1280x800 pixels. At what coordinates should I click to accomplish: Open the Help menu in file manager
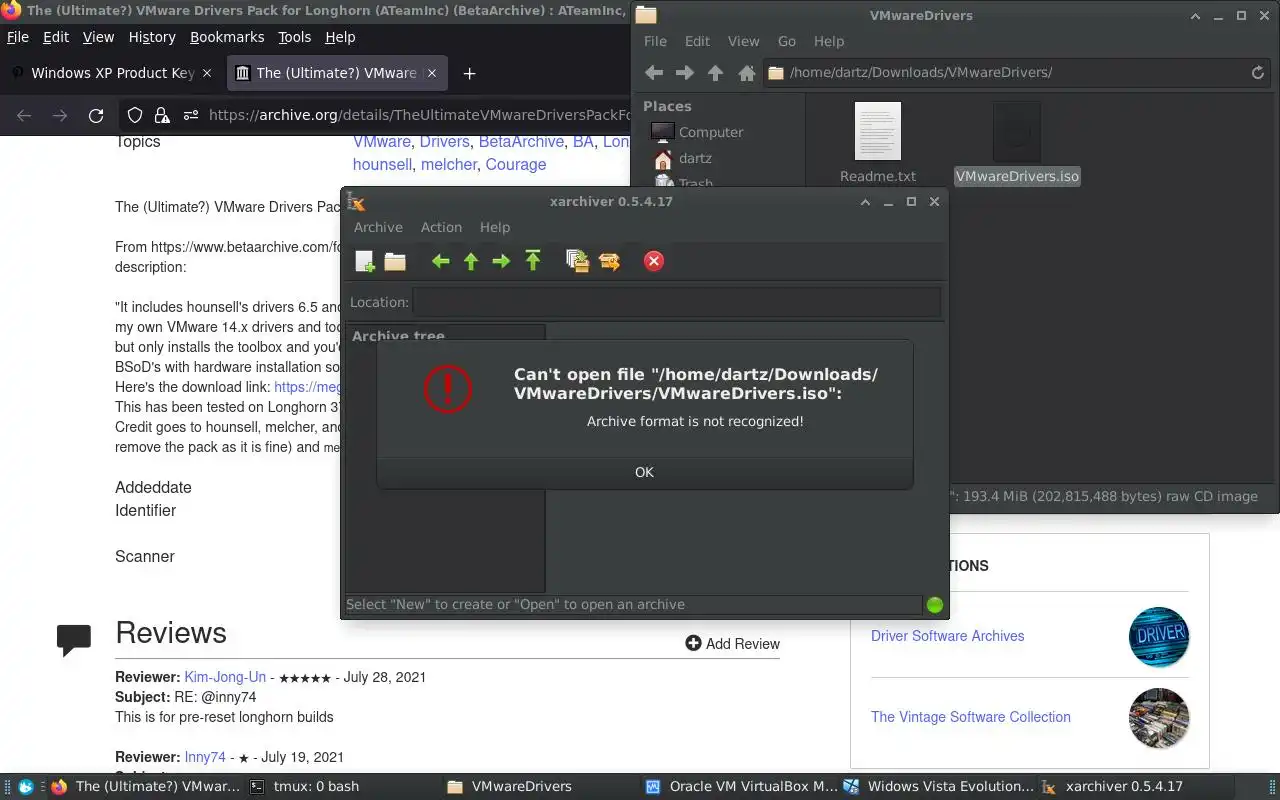pos(829,41)
